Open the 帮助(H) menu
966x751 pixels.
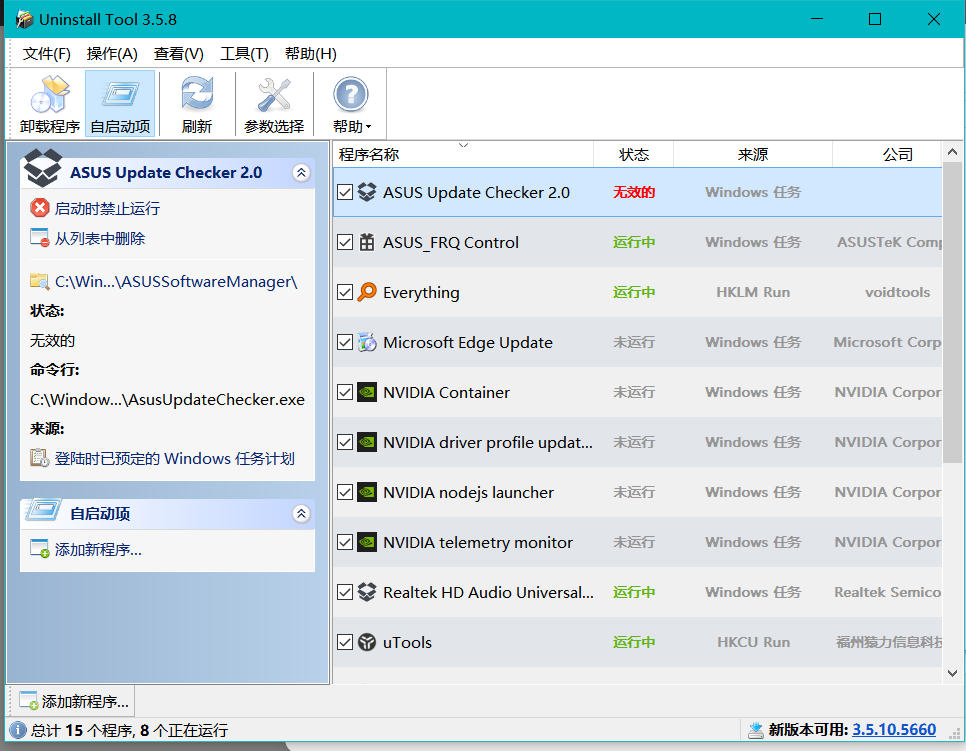click(x=310, y=54)
